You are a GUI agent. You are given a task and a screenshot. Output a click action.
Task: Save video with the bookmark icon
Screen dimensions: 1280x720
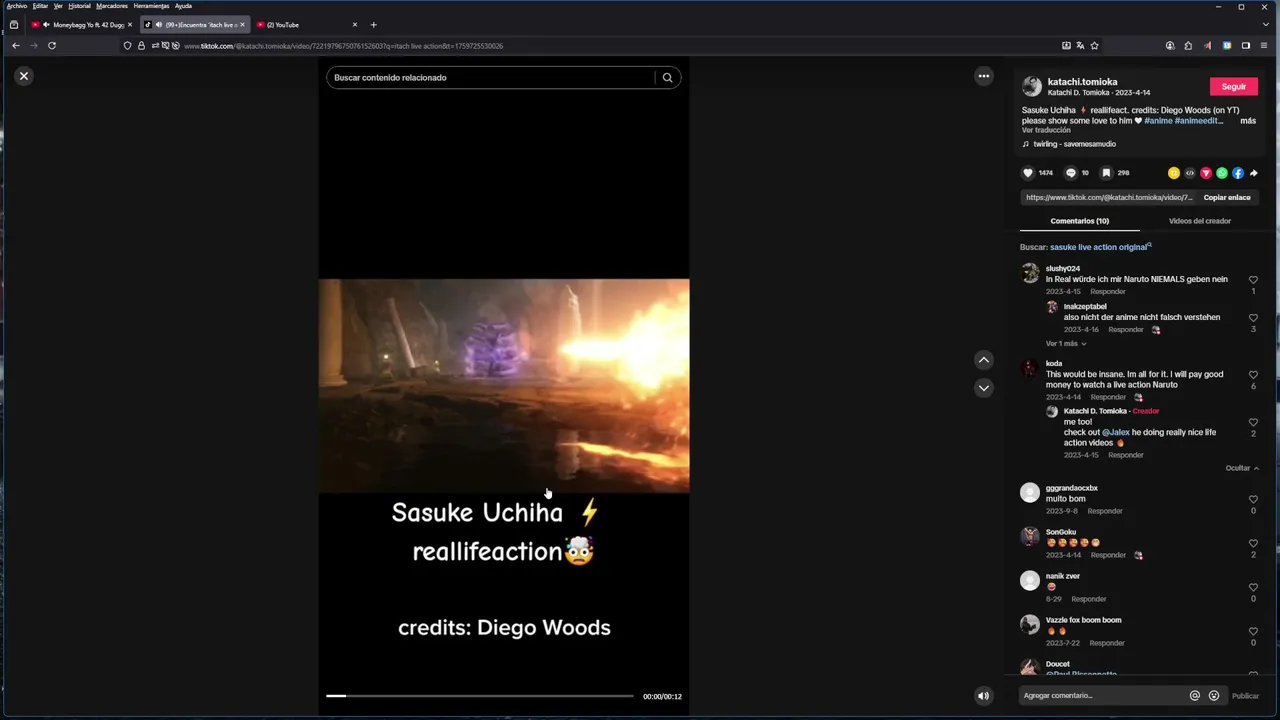tap(1106, 173)
